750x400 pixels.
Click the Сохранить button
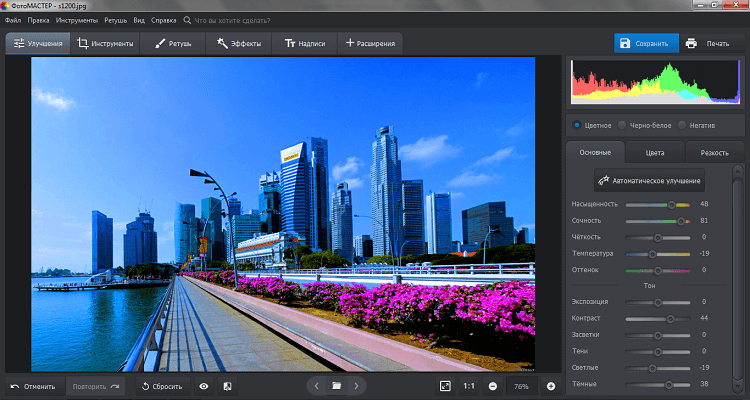pyautogui.click(x=644, y=43)
